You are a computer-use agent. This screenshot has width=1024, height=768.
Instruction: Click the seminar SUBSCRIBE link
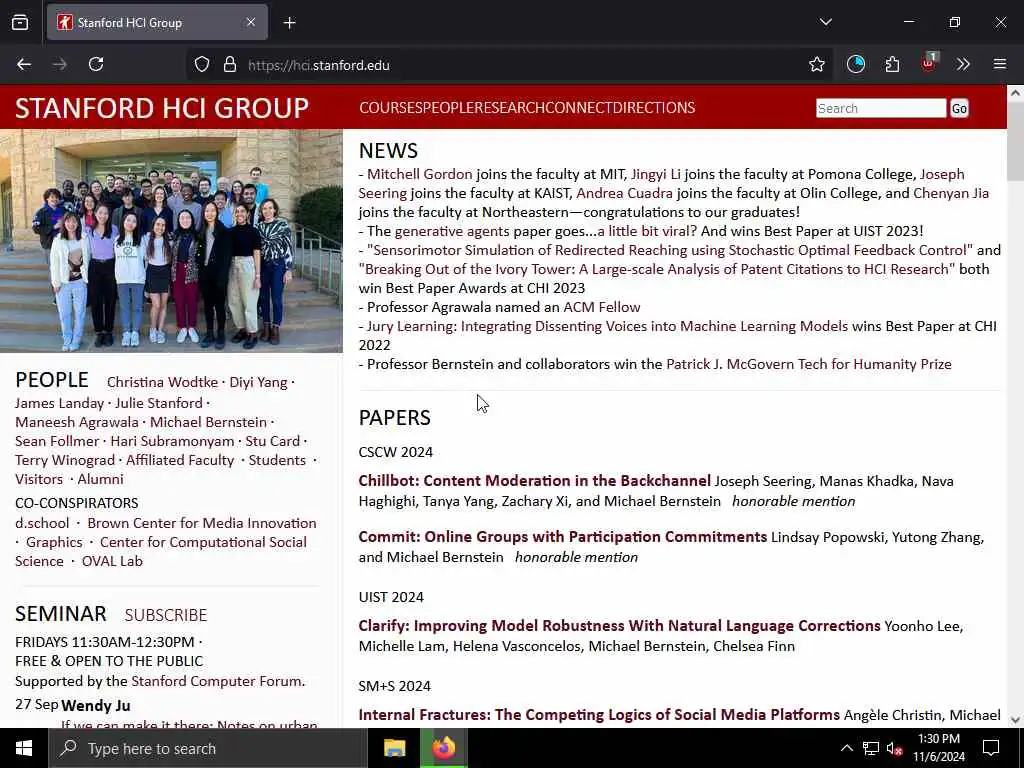[x=166, y=615]
